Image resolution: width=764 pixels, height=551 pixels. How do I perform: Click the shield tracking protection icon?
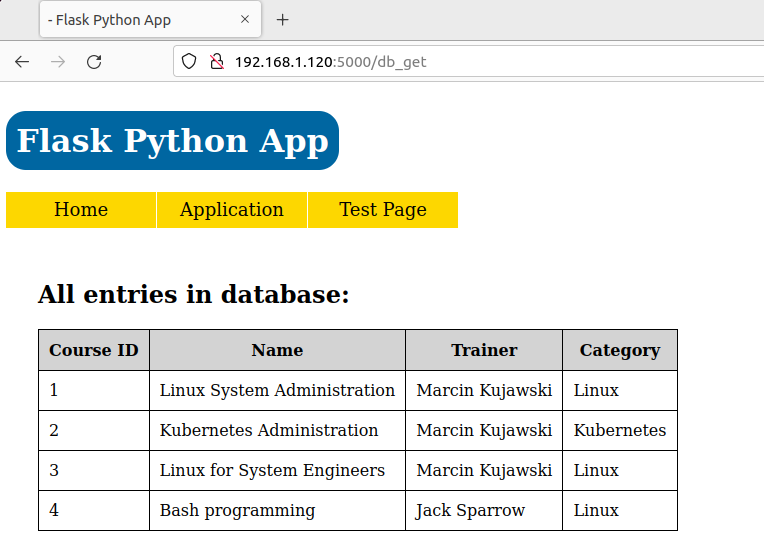(x=189, y=62)
